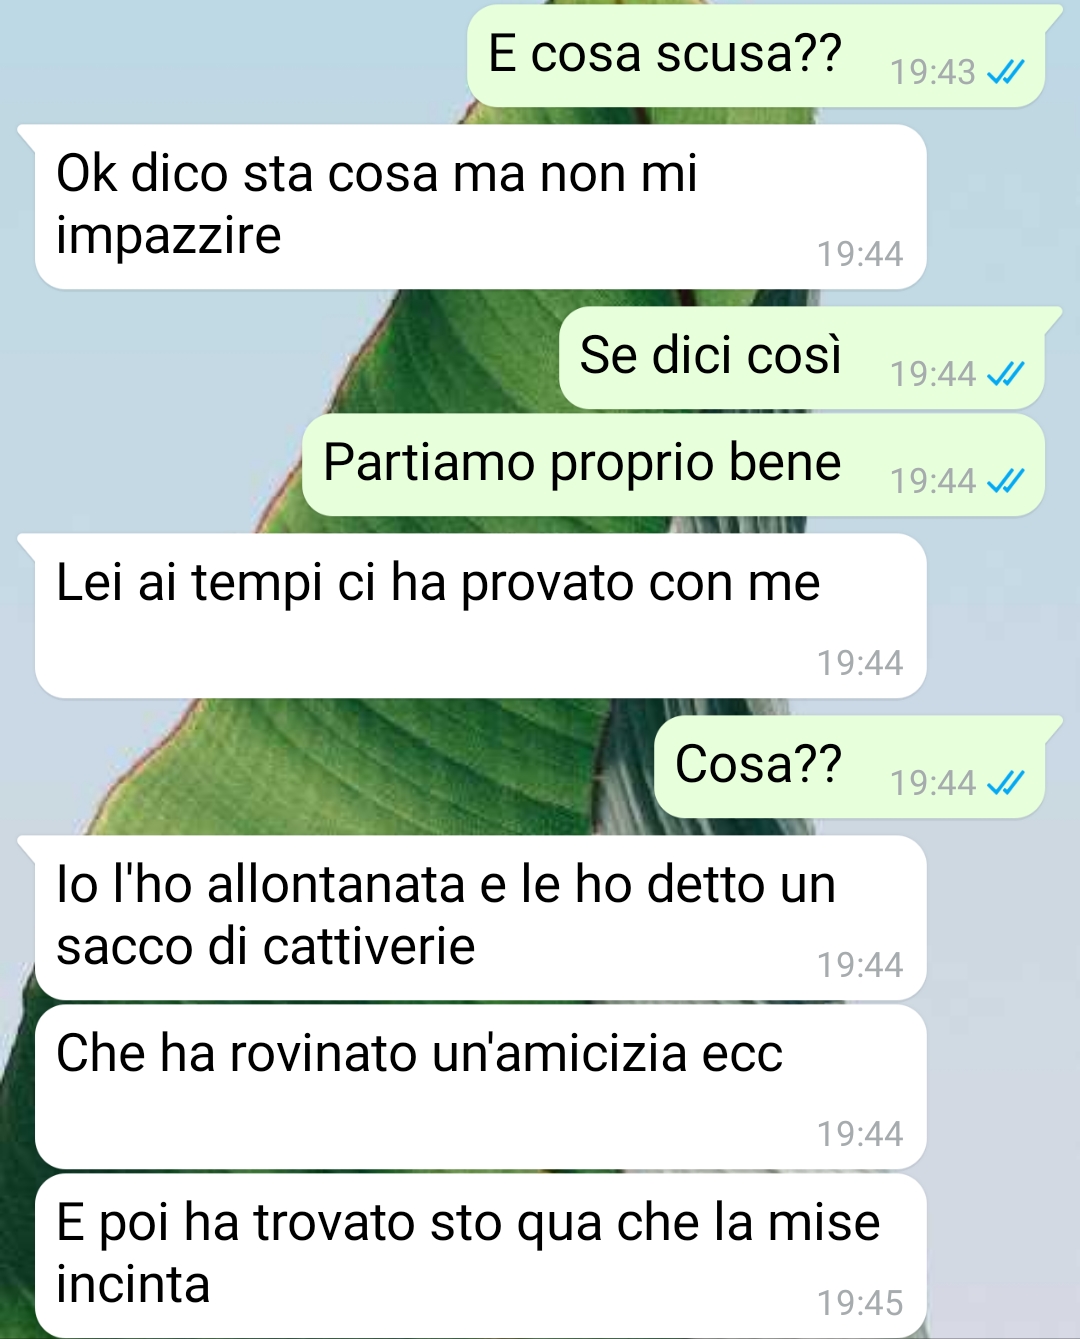Tap the double-check icon beside 'Cosa??'

click(1005, 784)
